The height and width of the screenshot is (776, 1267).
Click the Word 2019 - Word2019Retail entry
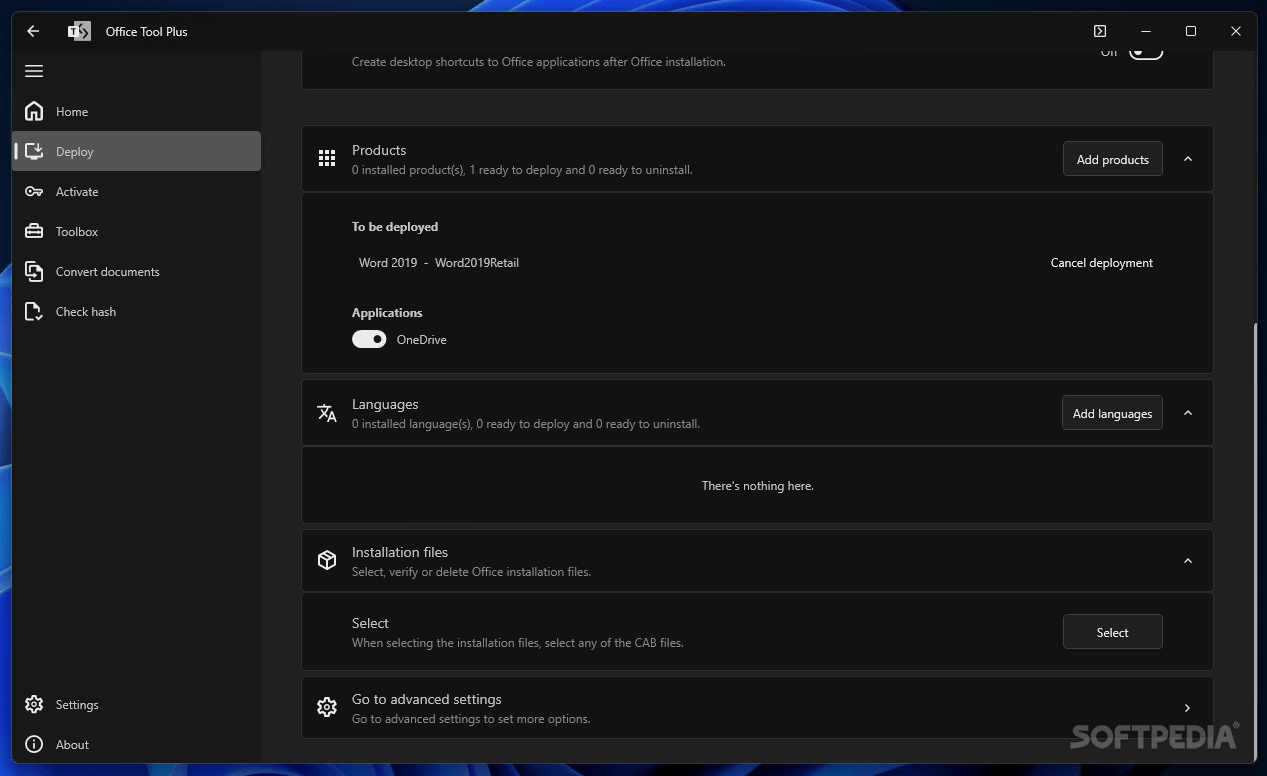coord(439,263)
